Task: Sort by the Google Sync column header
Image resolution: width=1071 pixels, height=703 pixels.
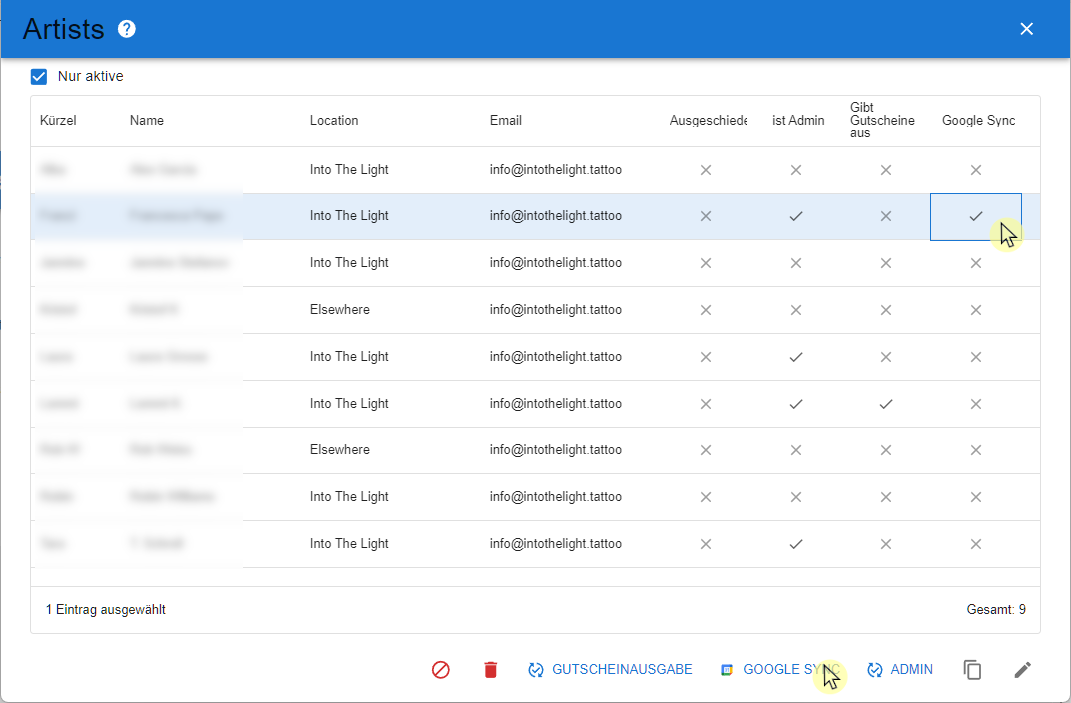Action: 978,120
